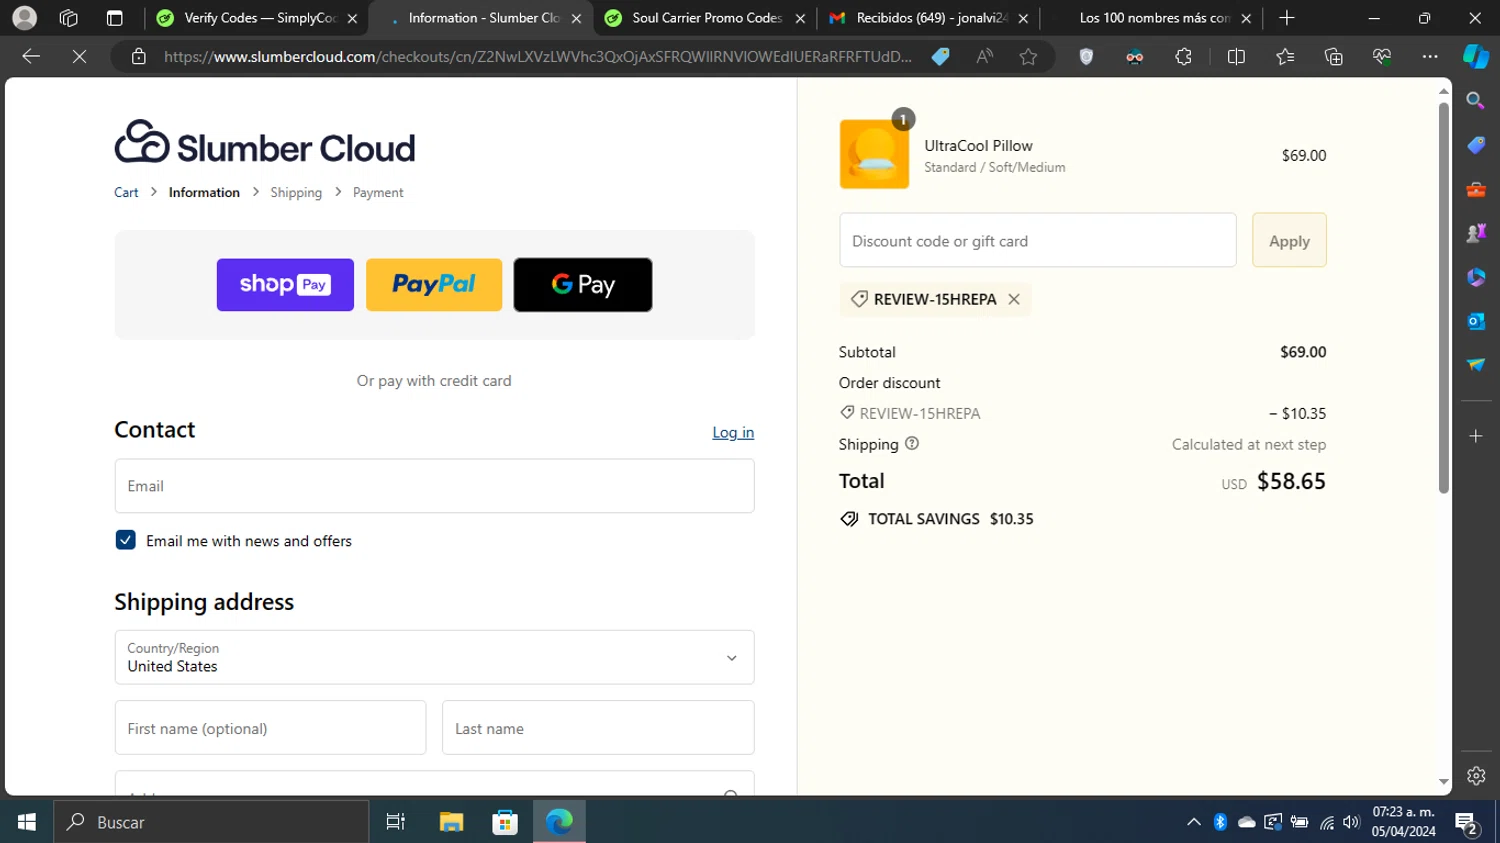Go back to the previous page
The image size is (1500, 843).
[x=31, y=57]
